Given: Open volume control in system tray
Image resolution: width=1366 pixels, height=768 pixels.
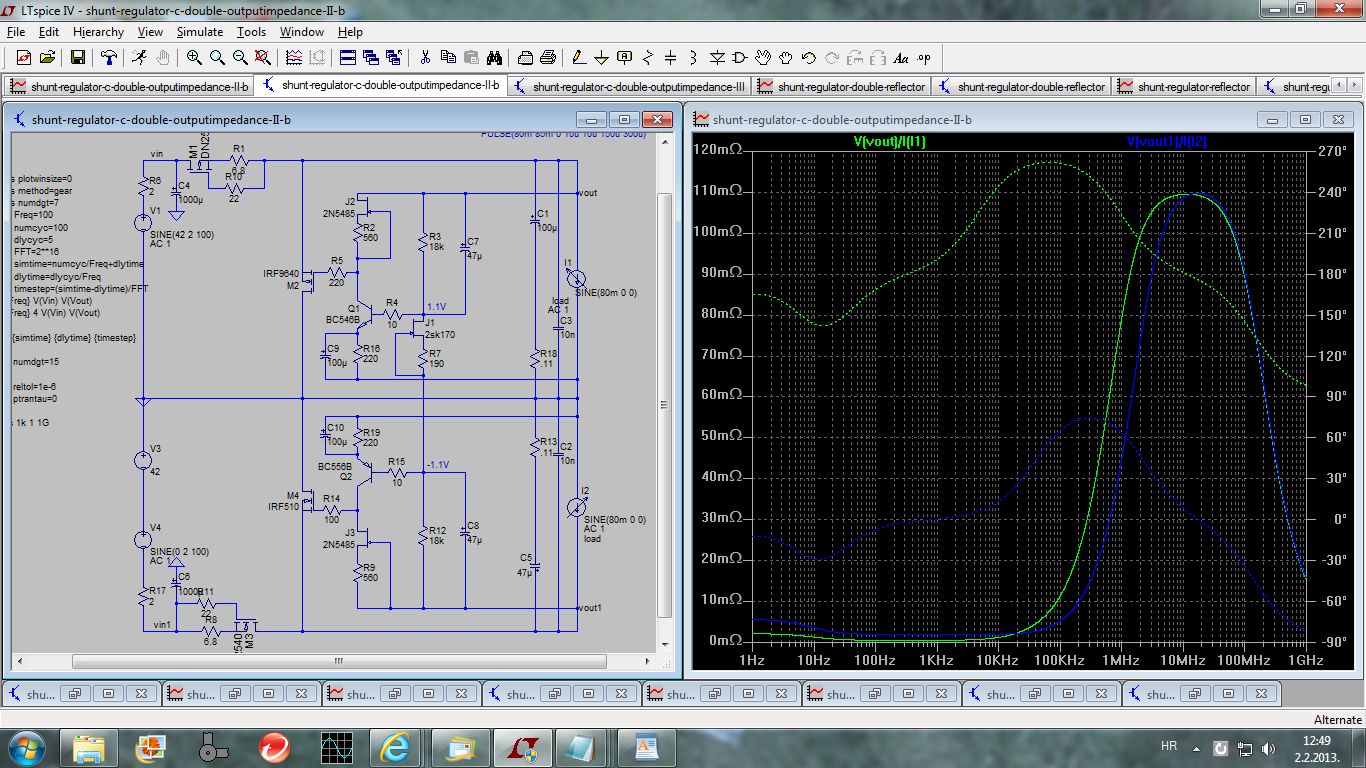Looking at the screenshot, I should [1269, 748].
